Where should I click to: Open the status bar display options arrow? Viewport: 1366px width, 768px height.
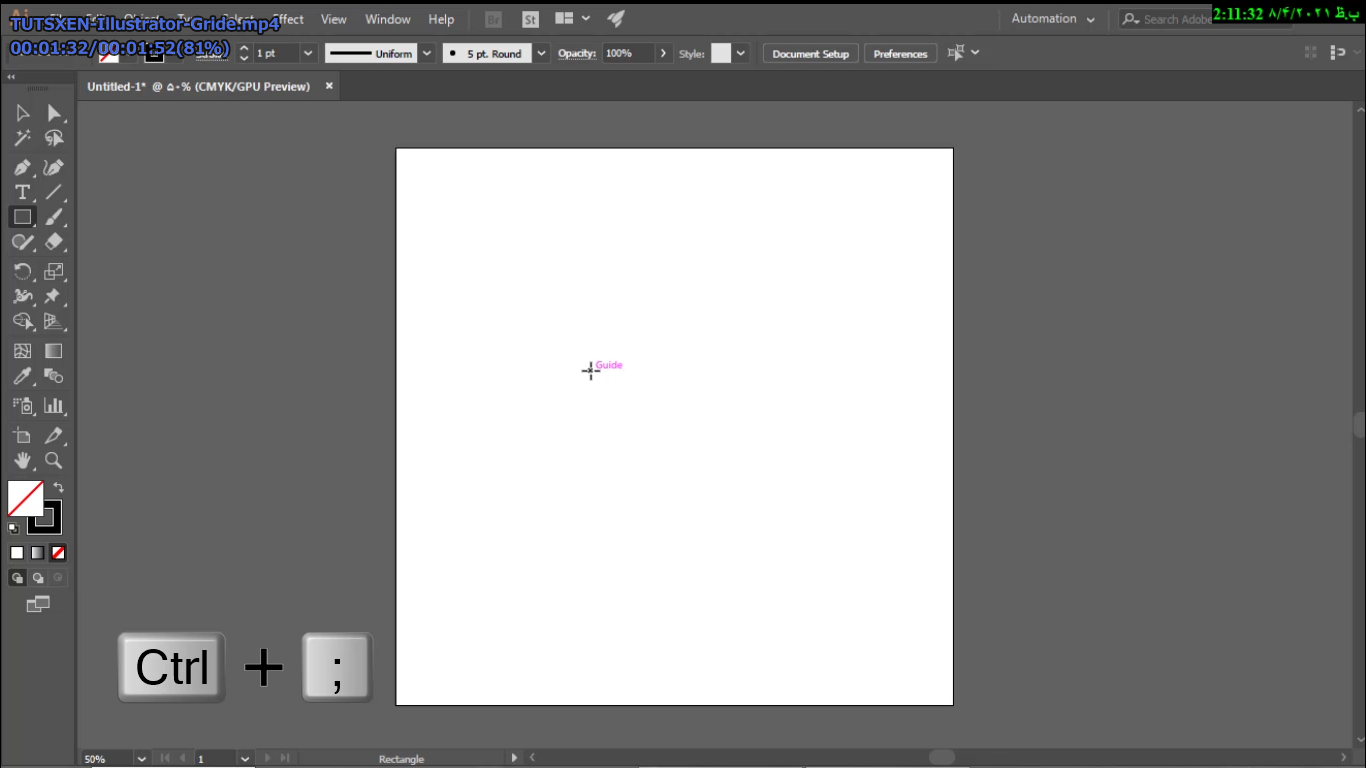click(515, 759)
